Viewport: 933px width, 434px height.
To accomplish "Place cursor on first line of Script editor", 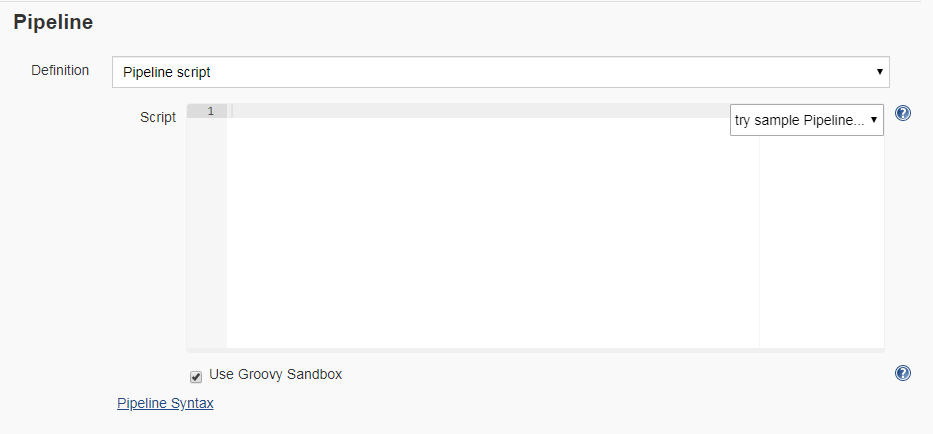I will tap(480, 111).
